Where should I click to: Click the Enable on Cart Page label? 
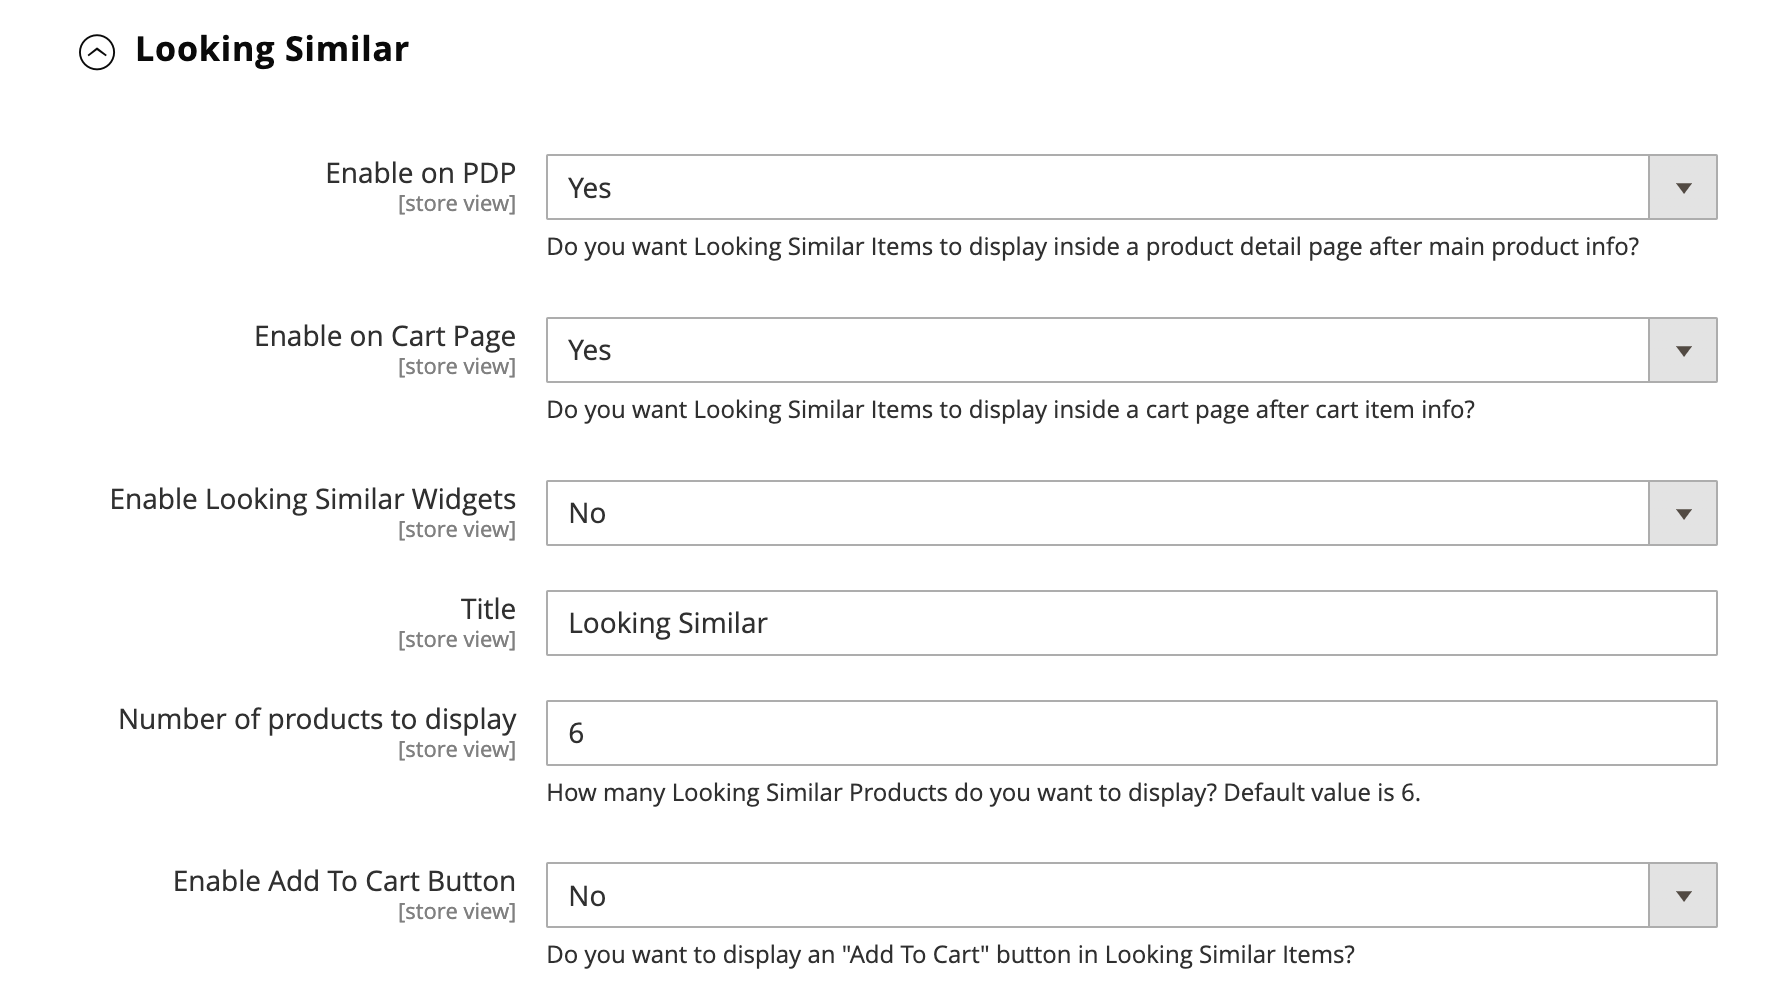[385, 336]
